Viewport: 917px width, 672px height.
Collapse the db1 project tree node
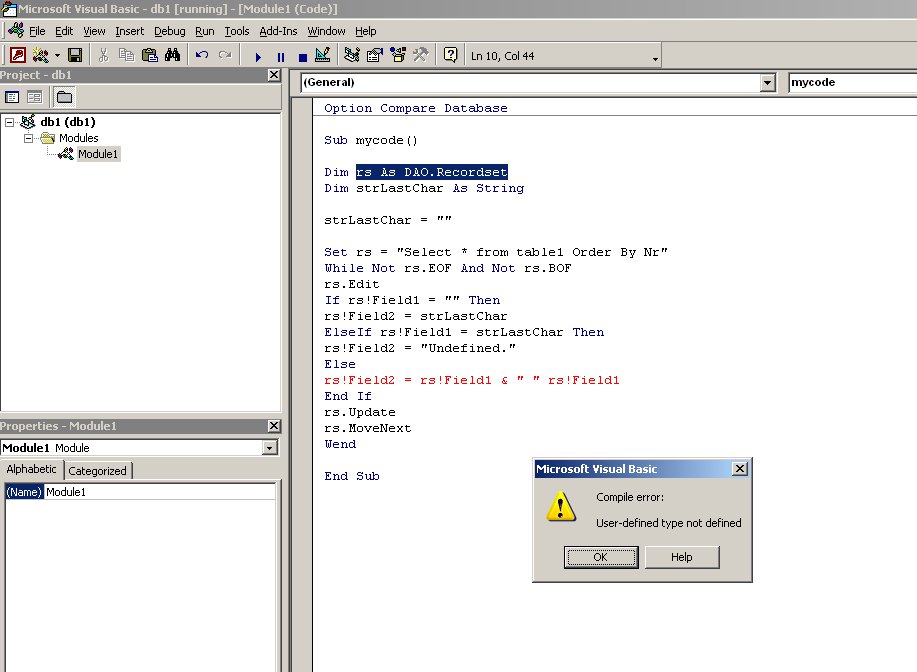pyautogui.click(x=10, y=122)
